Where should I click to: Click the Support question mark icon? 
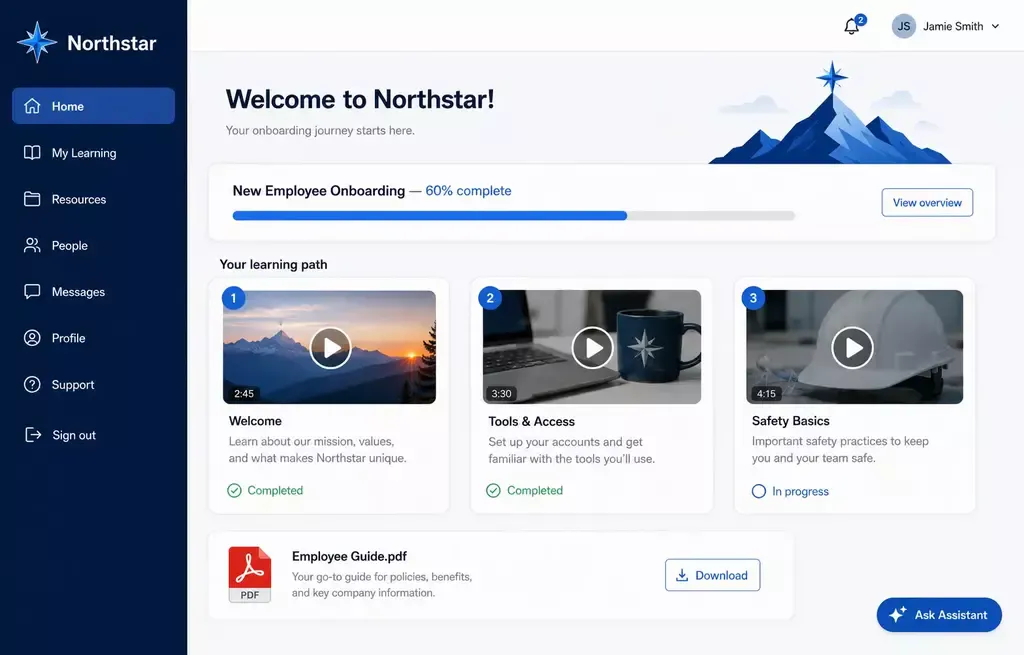tap(32, 384)
